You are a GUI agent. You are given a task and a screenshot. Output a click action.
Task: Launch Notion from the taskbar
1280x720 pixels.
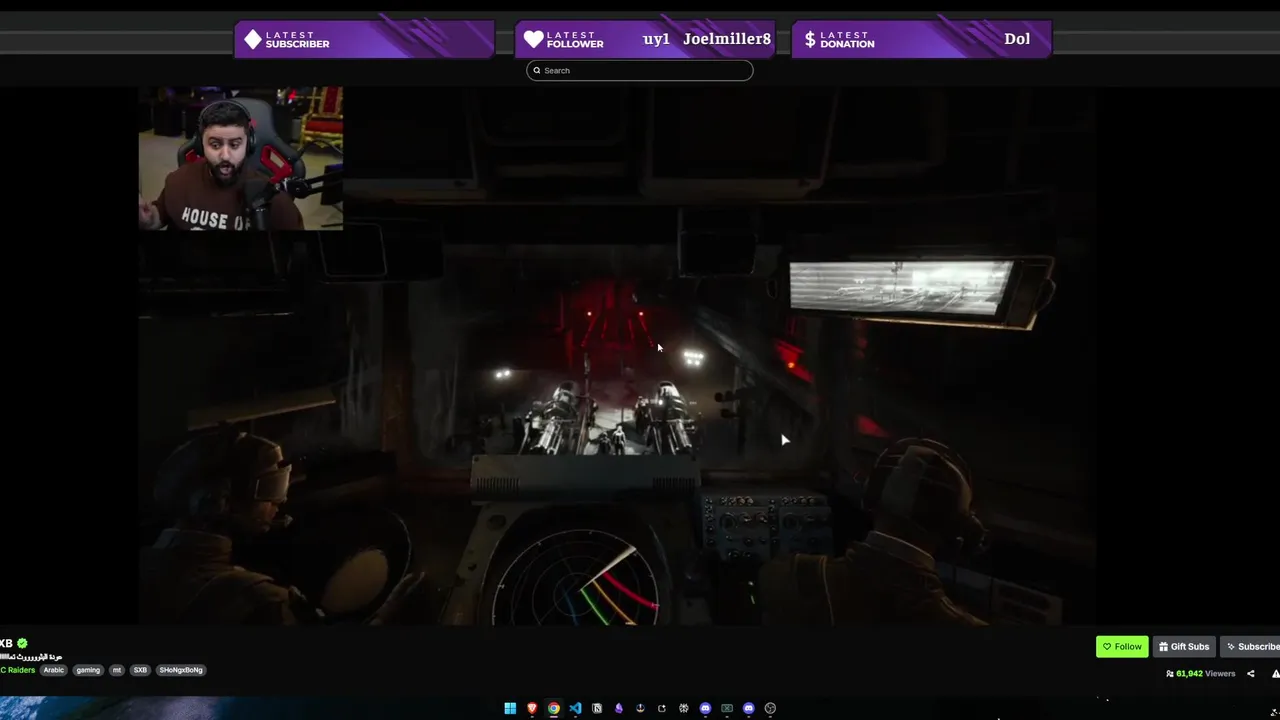pos(597,708)
